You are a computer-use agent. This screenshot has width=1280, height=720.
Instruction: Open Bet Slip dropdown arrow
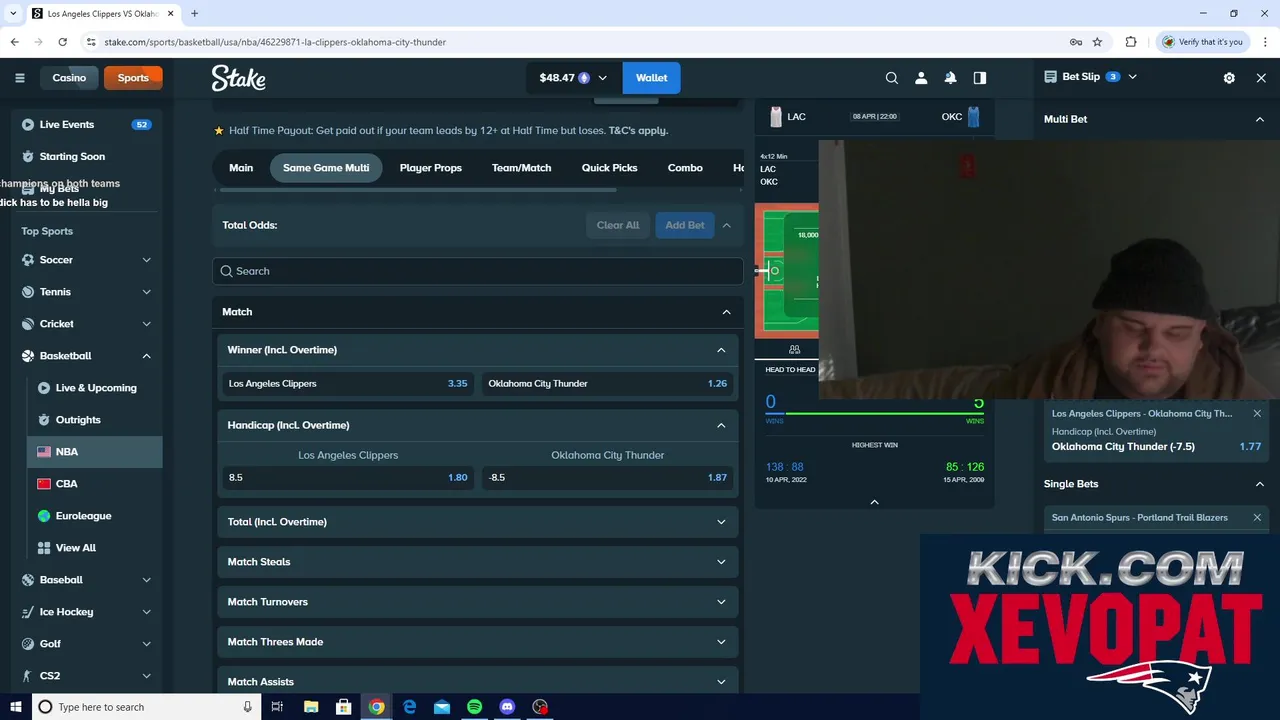coord(1132,77)
